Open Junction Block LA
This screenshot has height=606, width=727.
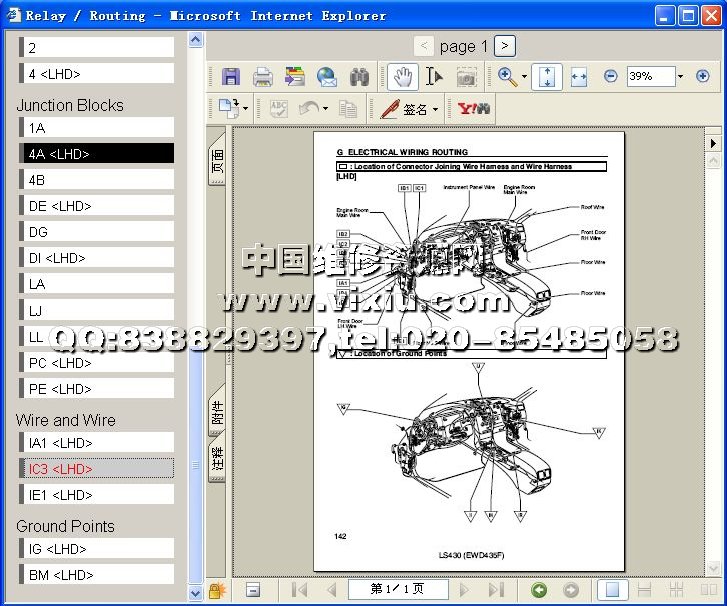96,284
